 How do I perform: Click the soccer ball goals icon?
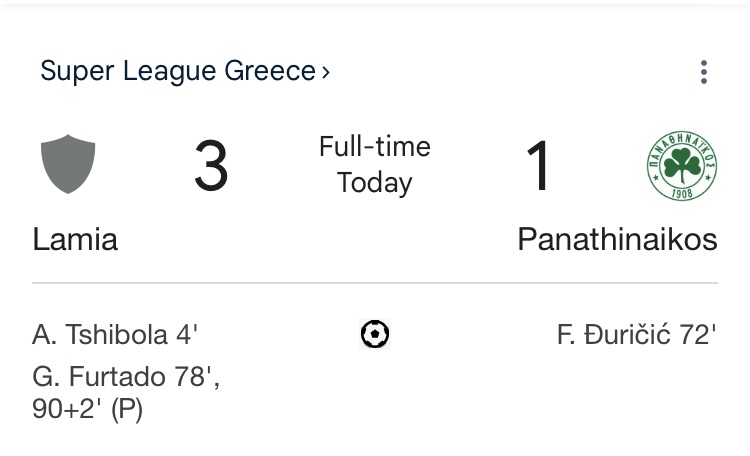pos(375,334)
